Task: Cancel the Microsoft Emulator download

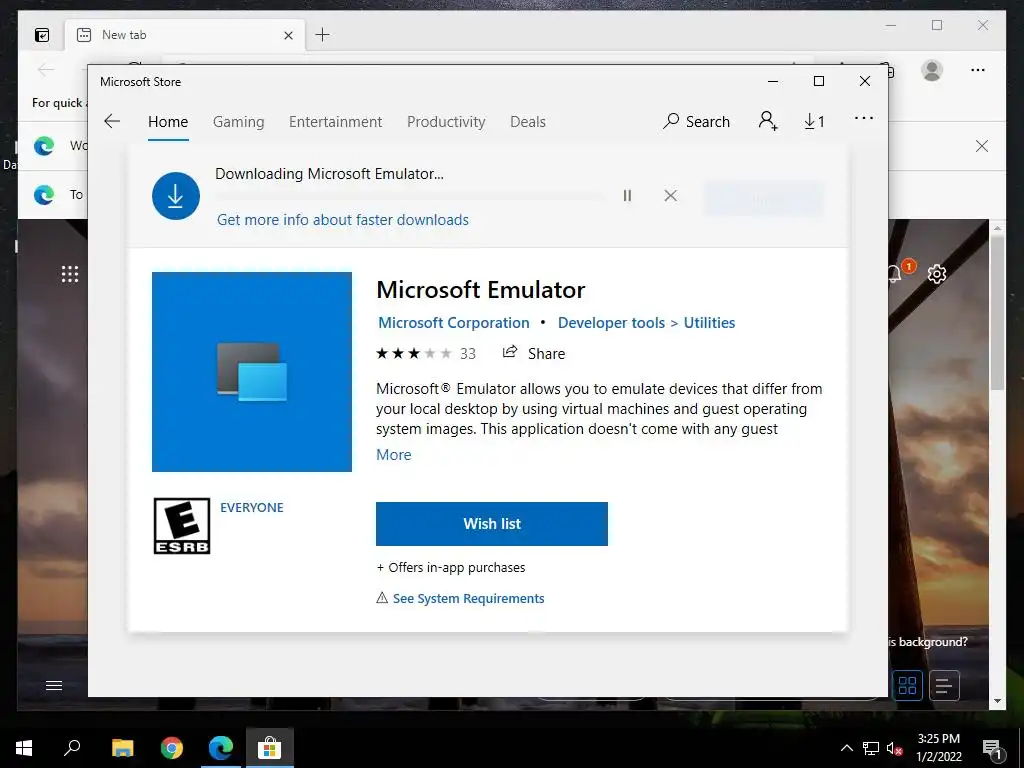Action: [670, 195]
